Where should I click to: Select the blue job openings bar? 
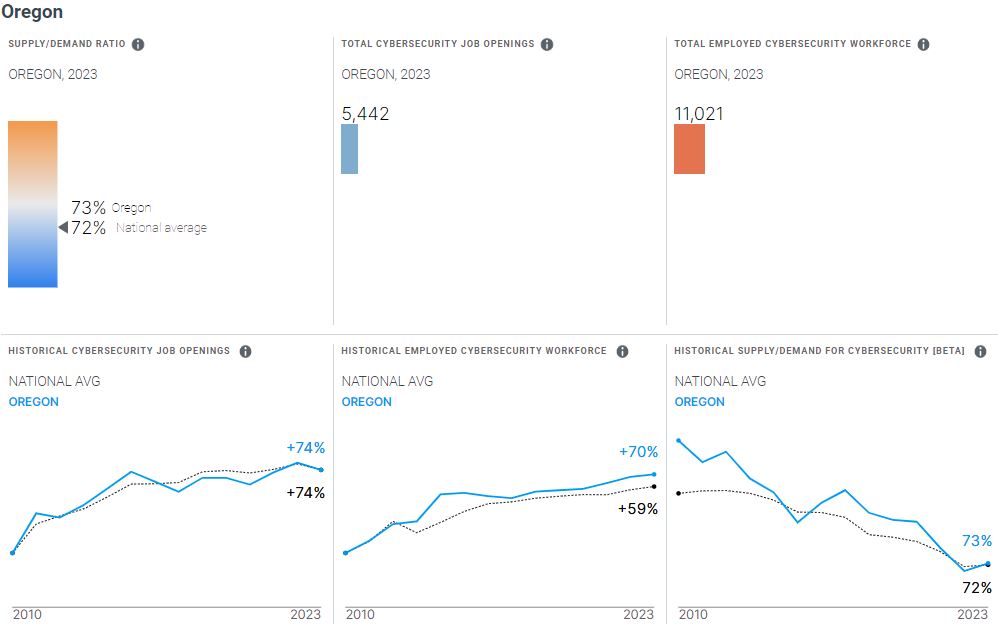click(x=349, y=149)
